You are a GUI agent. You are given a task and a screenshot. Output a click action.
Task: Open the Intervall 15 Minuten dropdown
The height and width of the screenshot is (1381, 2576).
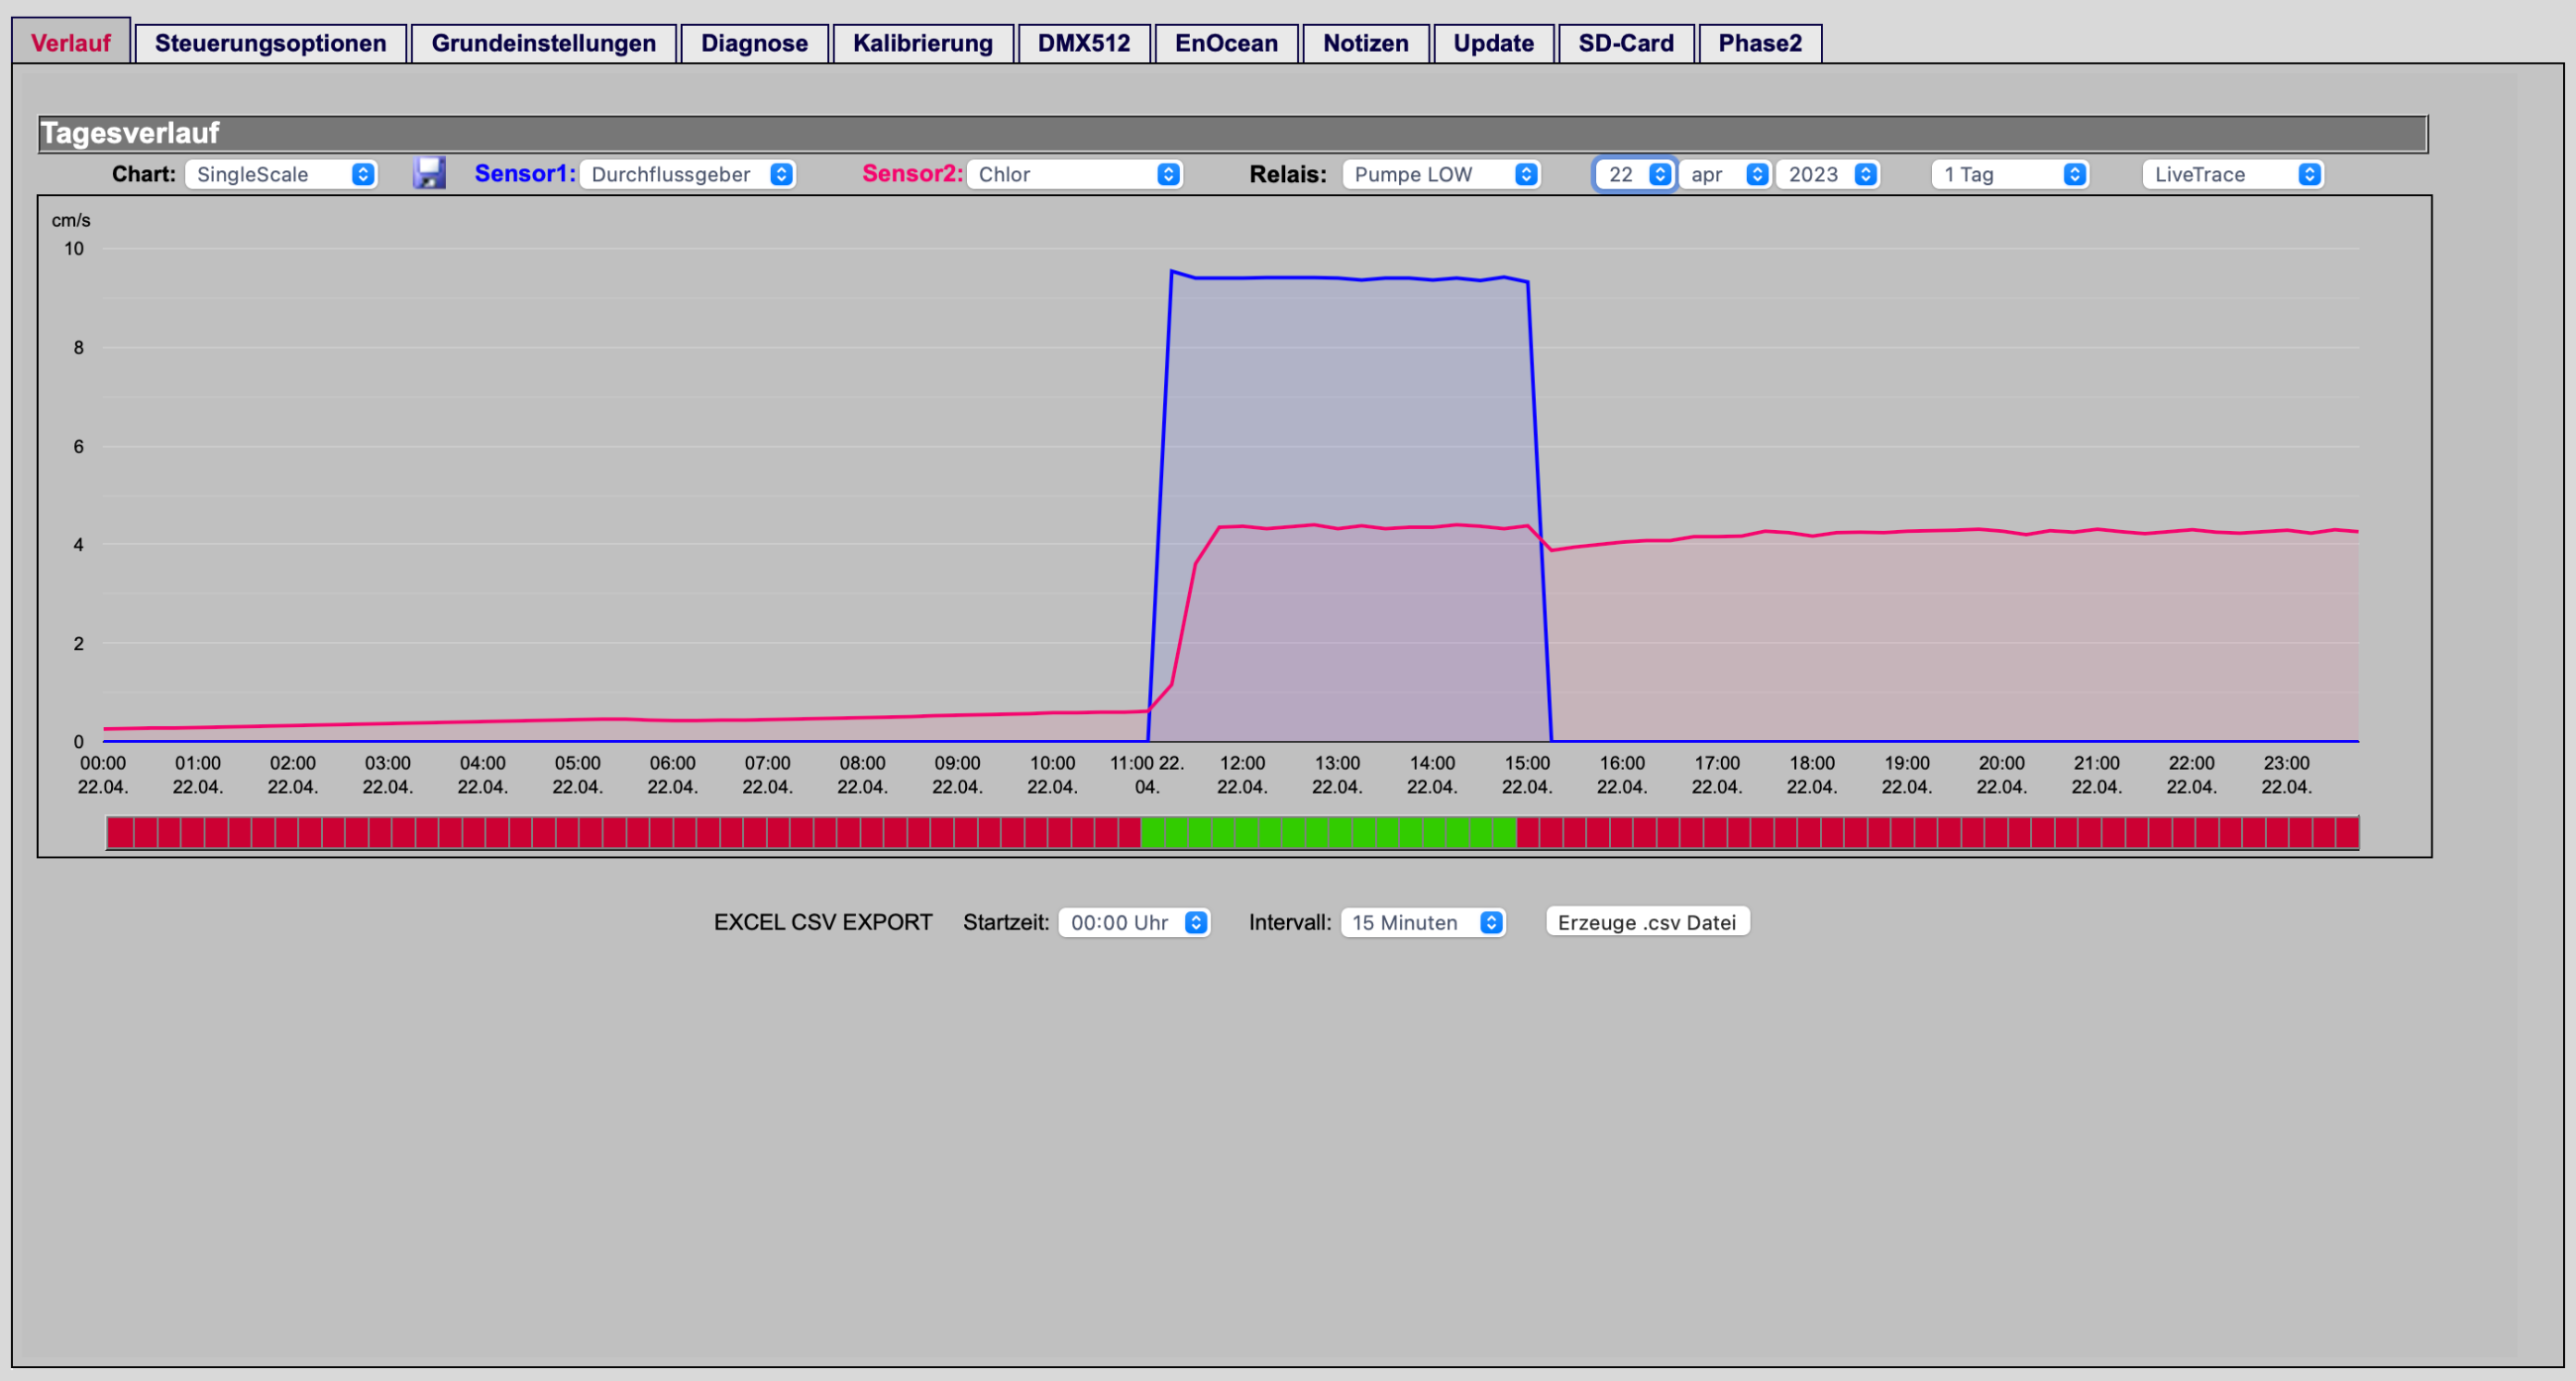[x=1423, y=922]
